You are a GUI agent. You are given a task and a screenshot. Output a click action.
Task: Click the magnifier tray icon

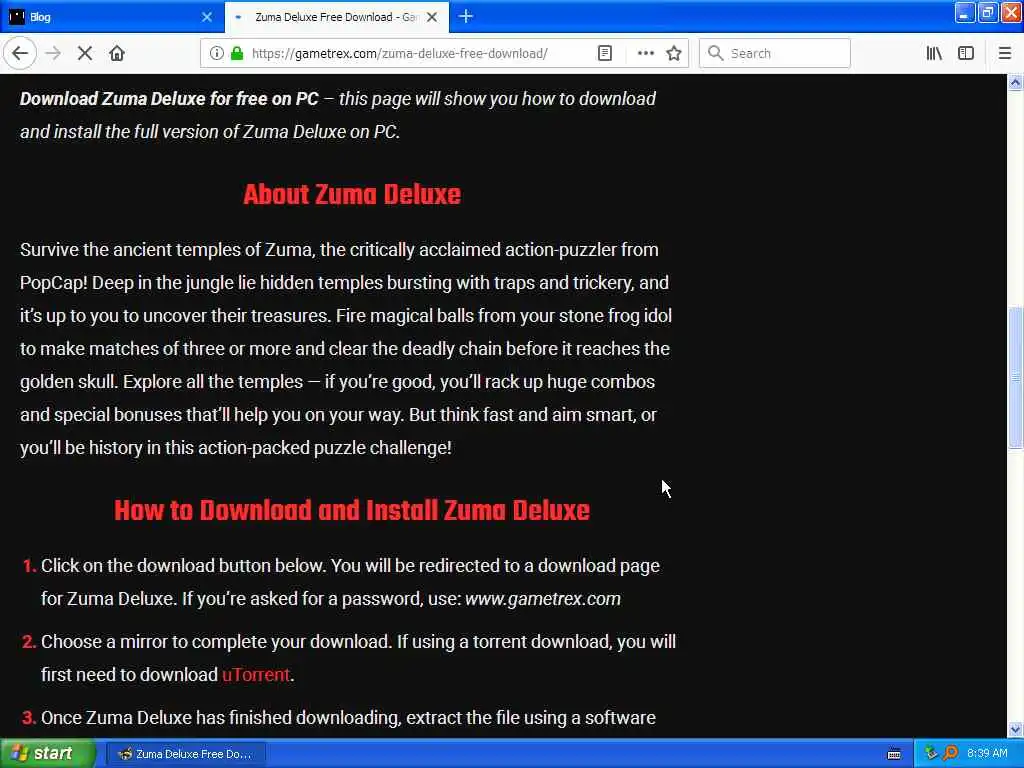tap(950, 753)
